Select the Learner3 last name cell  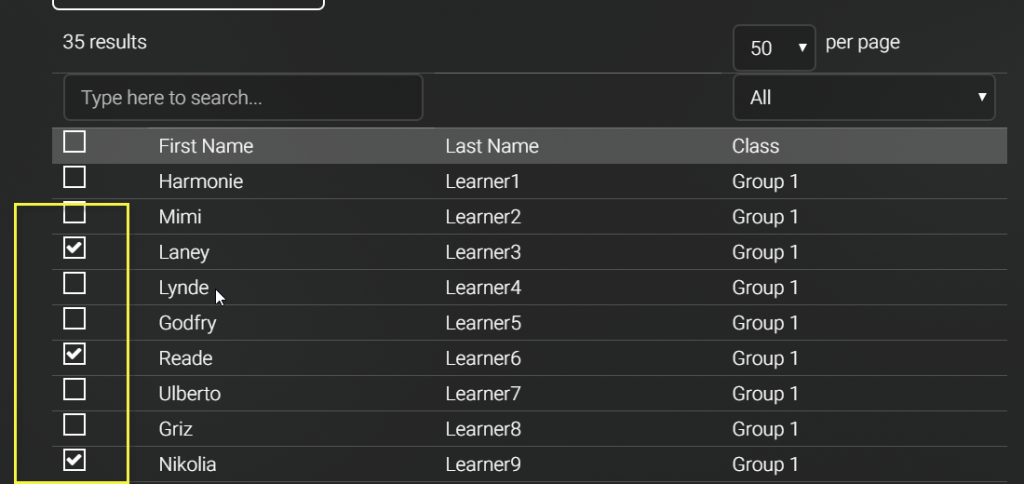[x=483, y=252]
